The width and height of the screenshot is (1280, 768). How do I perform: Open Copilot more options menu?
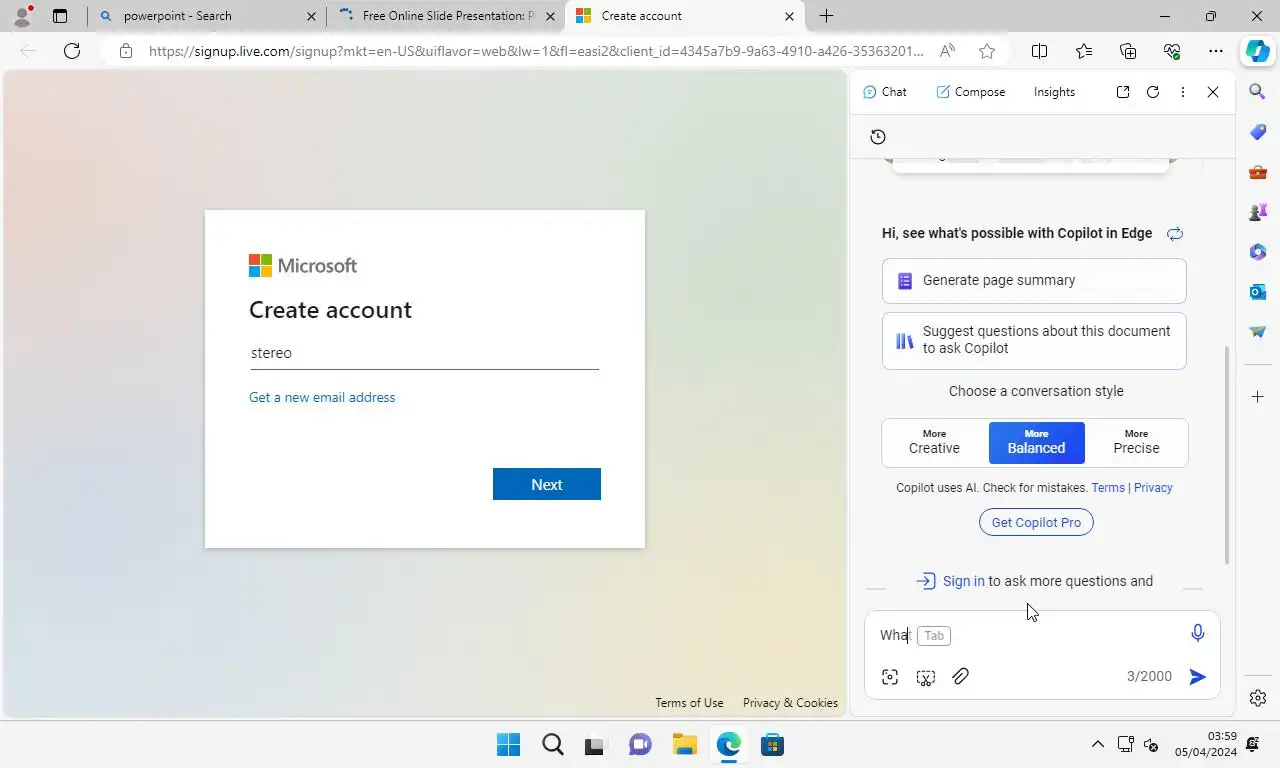(x=1183, y=92)
